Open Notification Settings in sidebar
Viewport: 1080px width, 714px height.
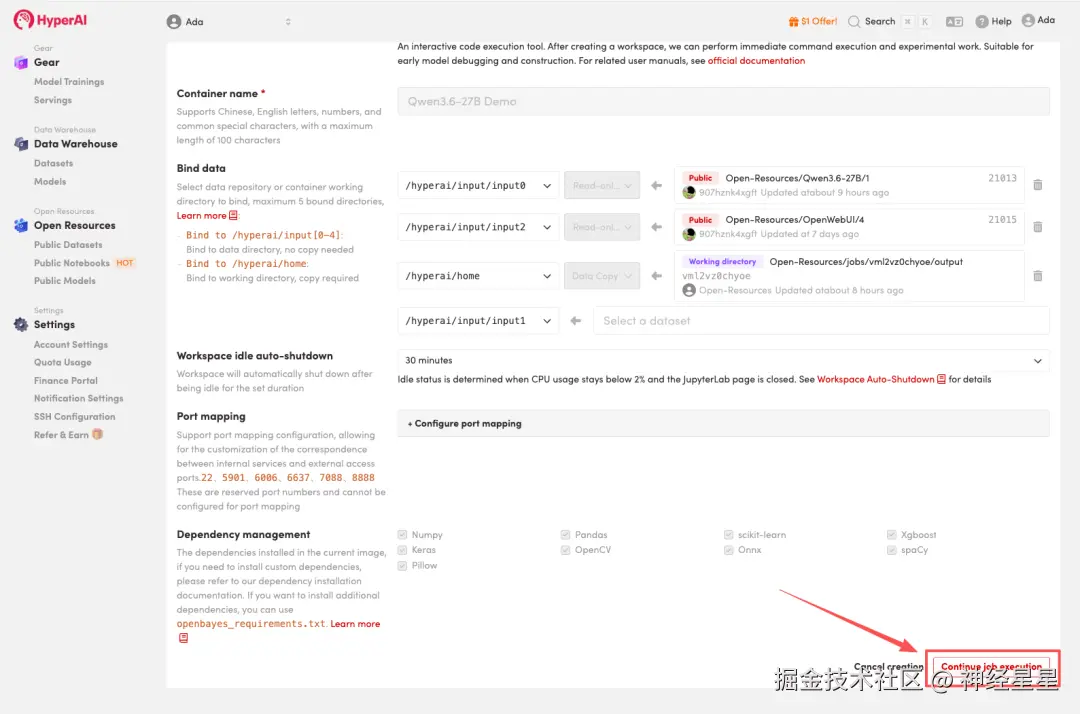pyautogui.click(x=79, y=398)
